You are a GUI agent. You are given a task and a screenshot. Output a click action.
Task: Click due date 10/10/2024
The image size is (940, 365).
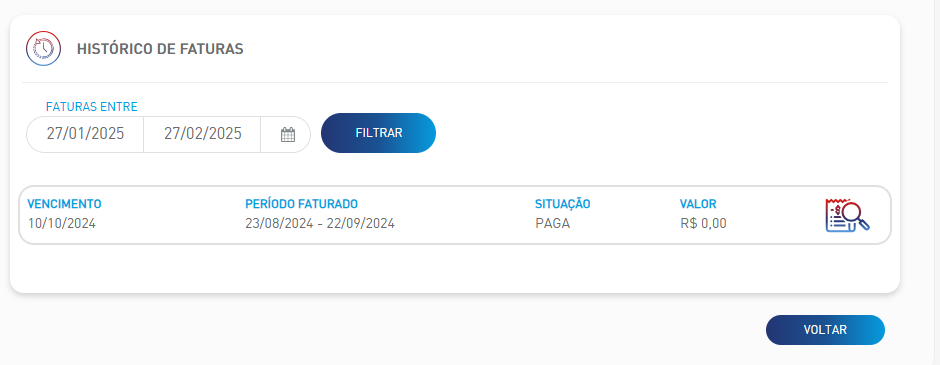coord(62,224)
